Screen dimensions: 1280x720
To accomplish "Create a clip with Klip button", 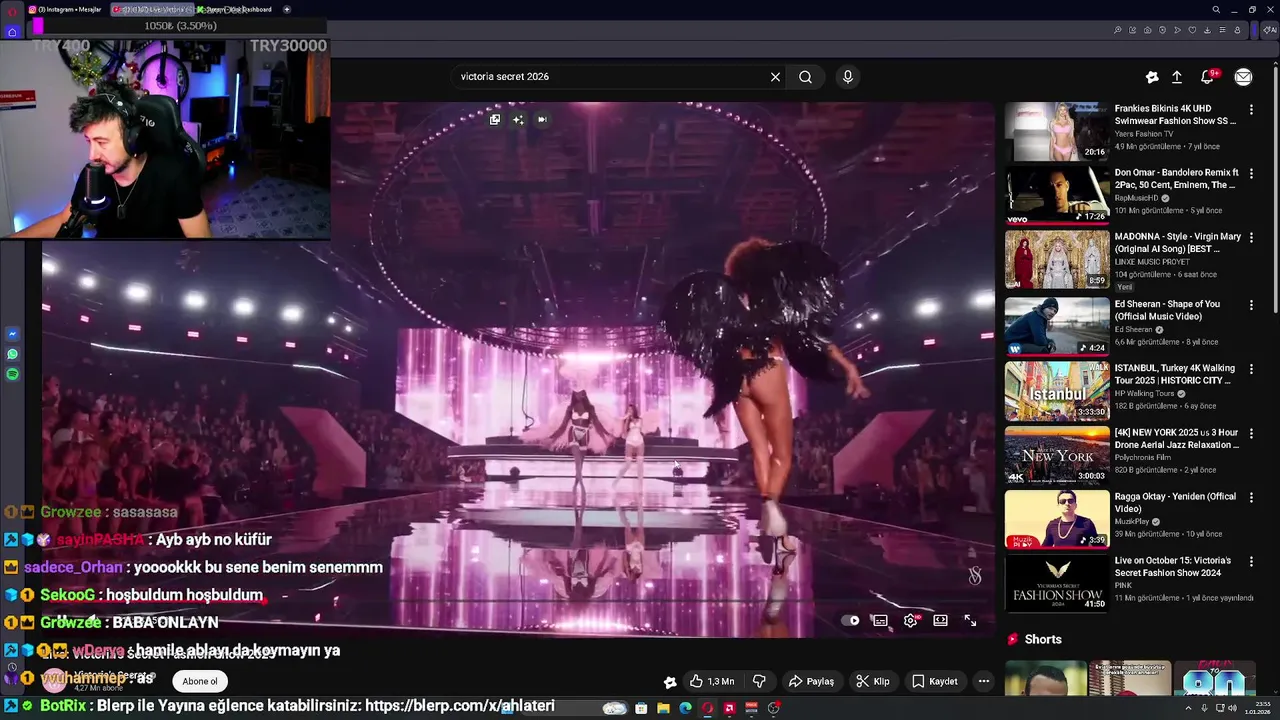I will [x=872, y=681].
